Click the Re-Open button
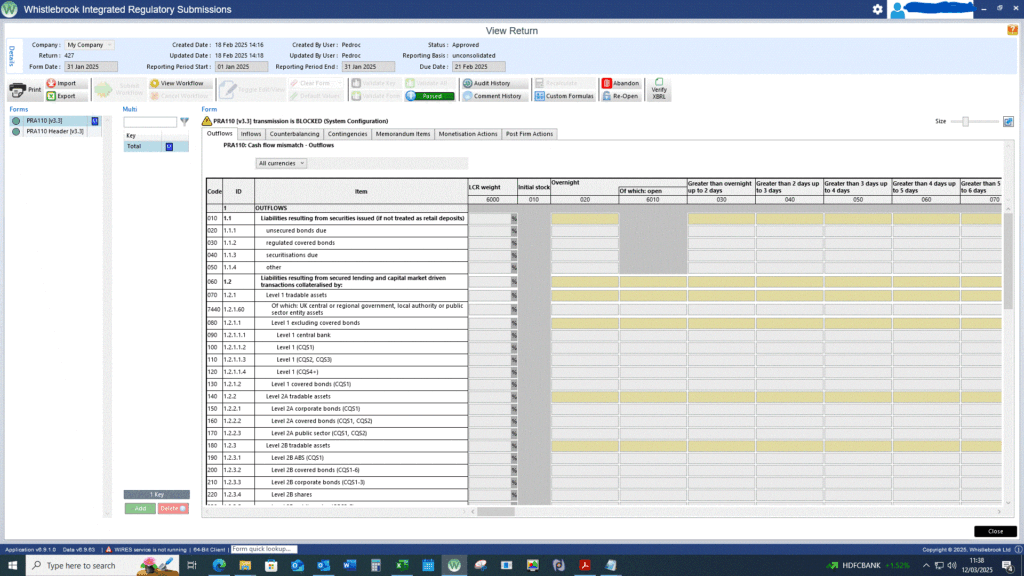 606,96
